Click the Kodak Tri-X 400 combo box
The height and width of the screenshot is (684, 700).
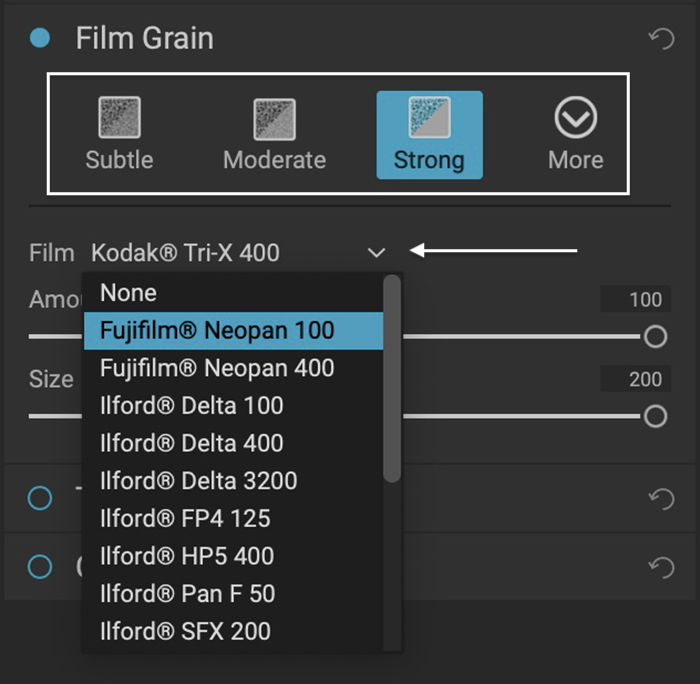pos(228,253)
